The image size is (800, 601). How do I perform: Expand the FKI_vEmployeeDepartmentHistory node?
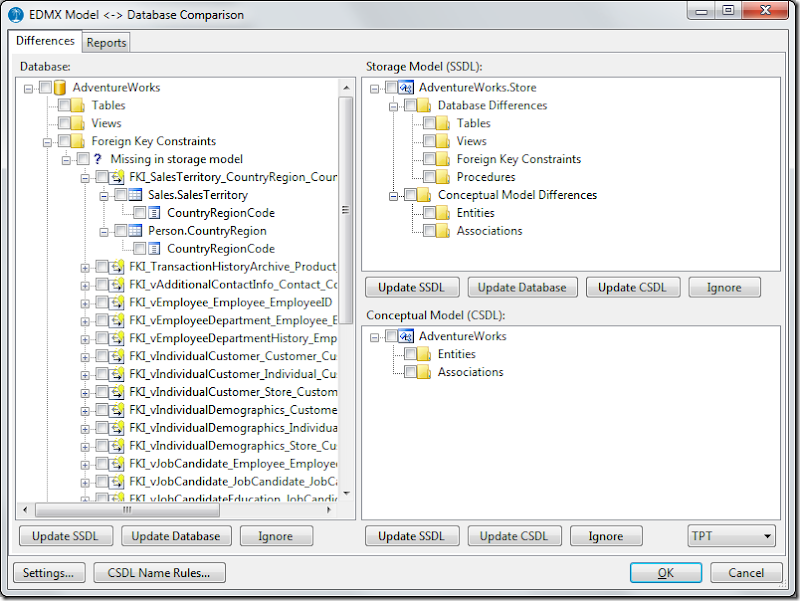[x=85, y=340]
